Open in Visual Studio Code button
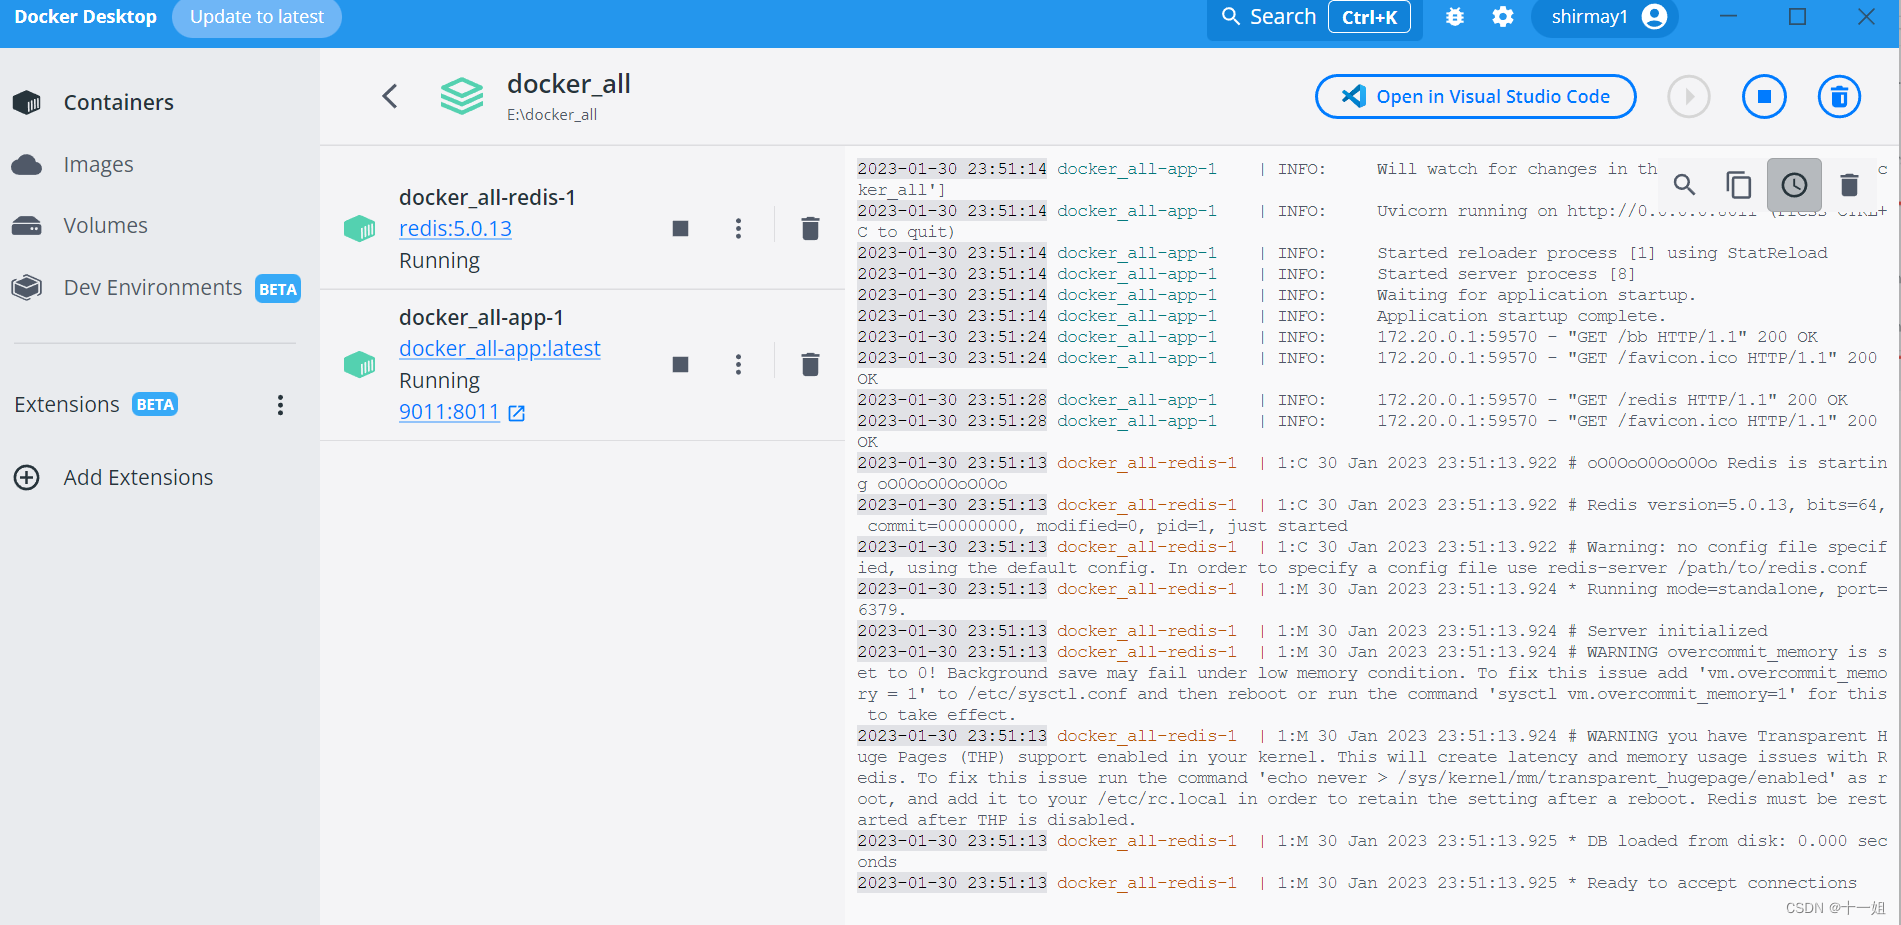This screenshot has height=925, width=1901. coord(1475,97)
